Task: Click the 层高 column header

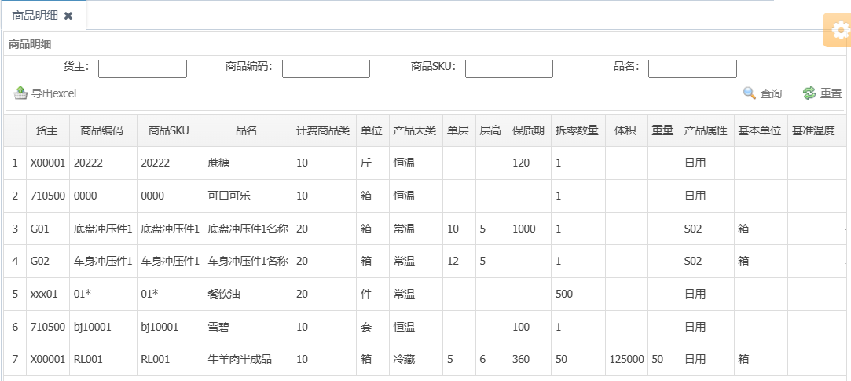Action: coord(491,131)
